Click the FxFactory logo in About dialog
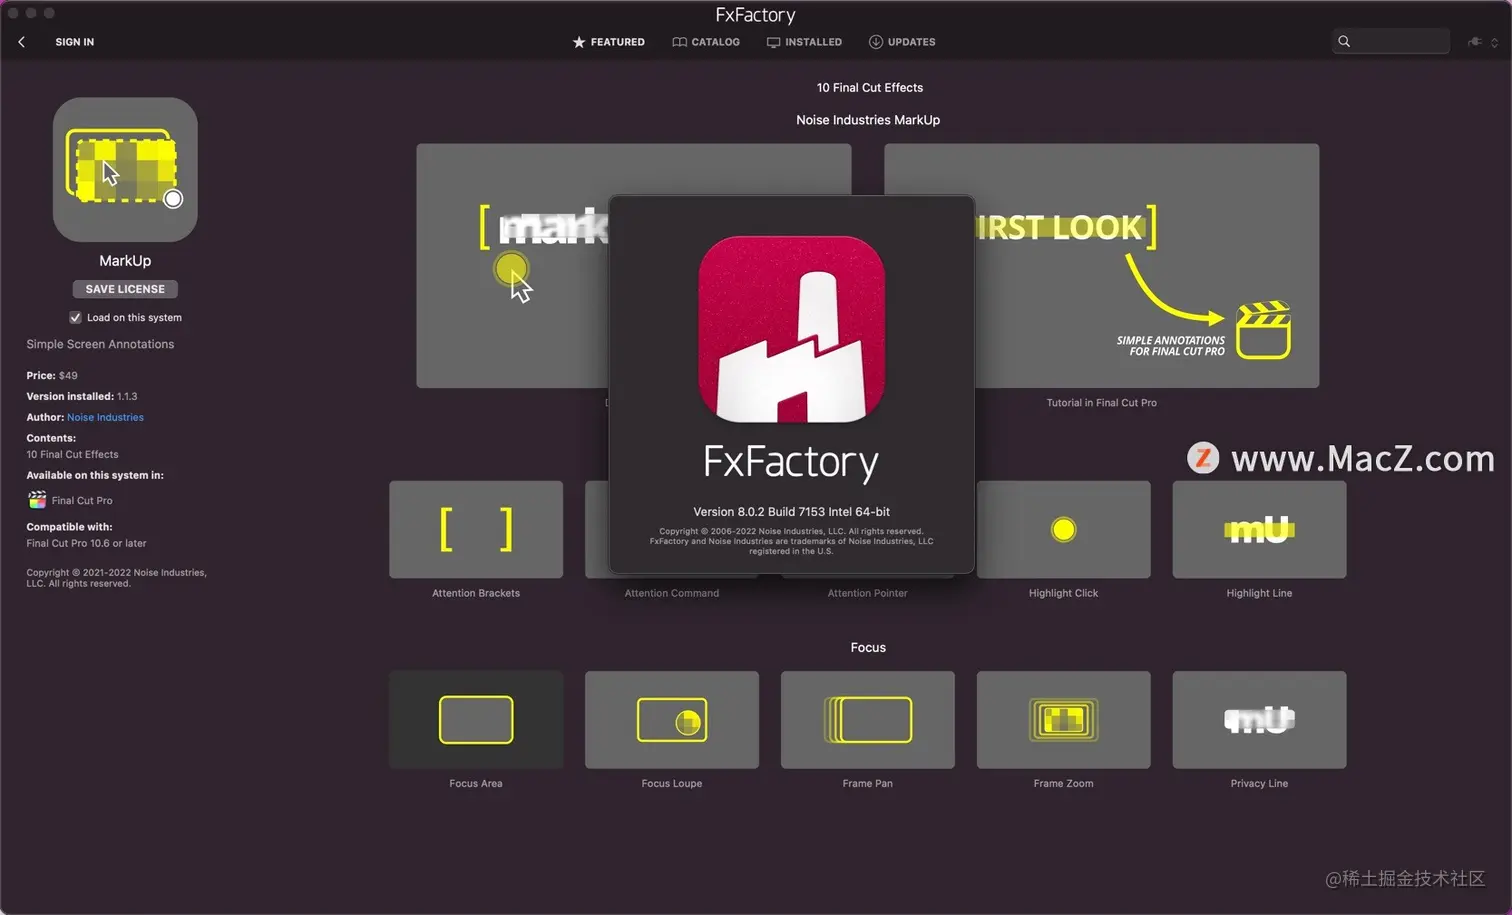This screenshot has height=915, width=1512. [792, 329]
